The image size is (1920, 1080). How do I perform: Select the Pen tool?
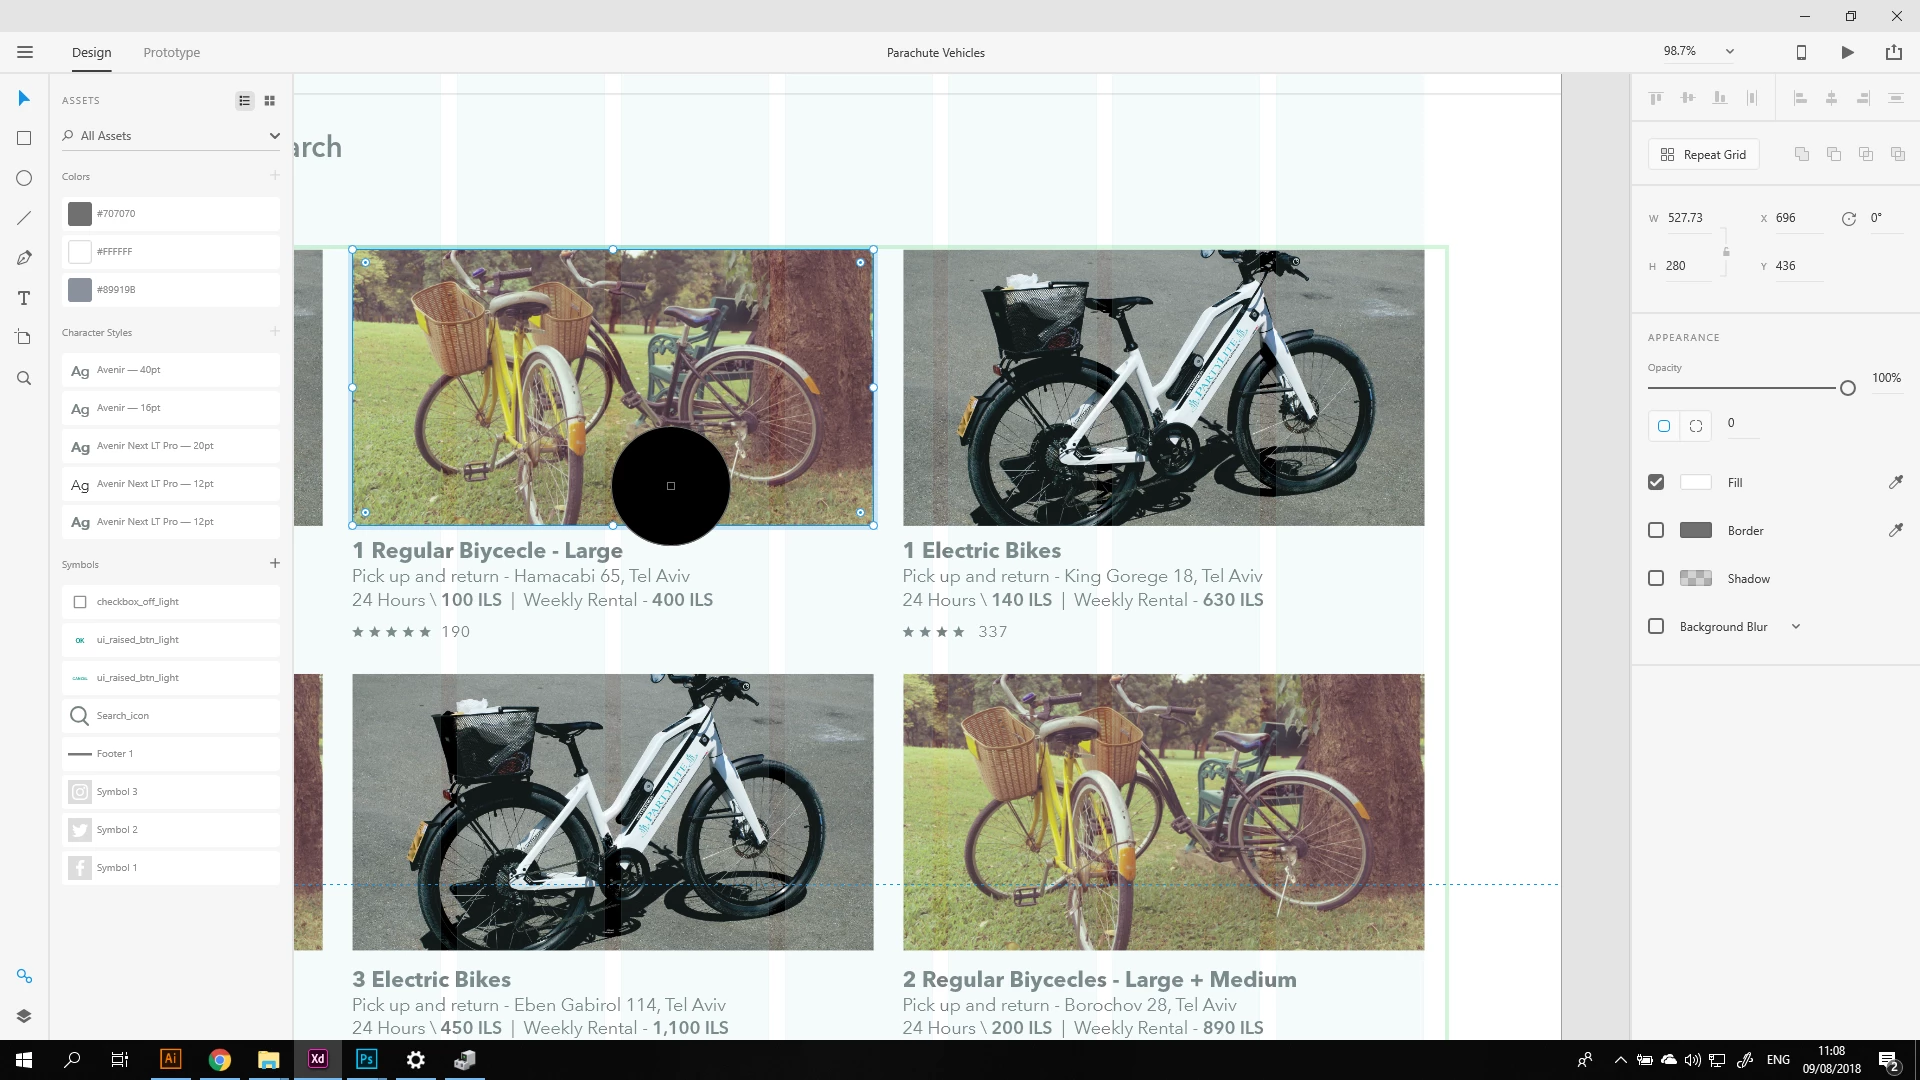point(24,258)
